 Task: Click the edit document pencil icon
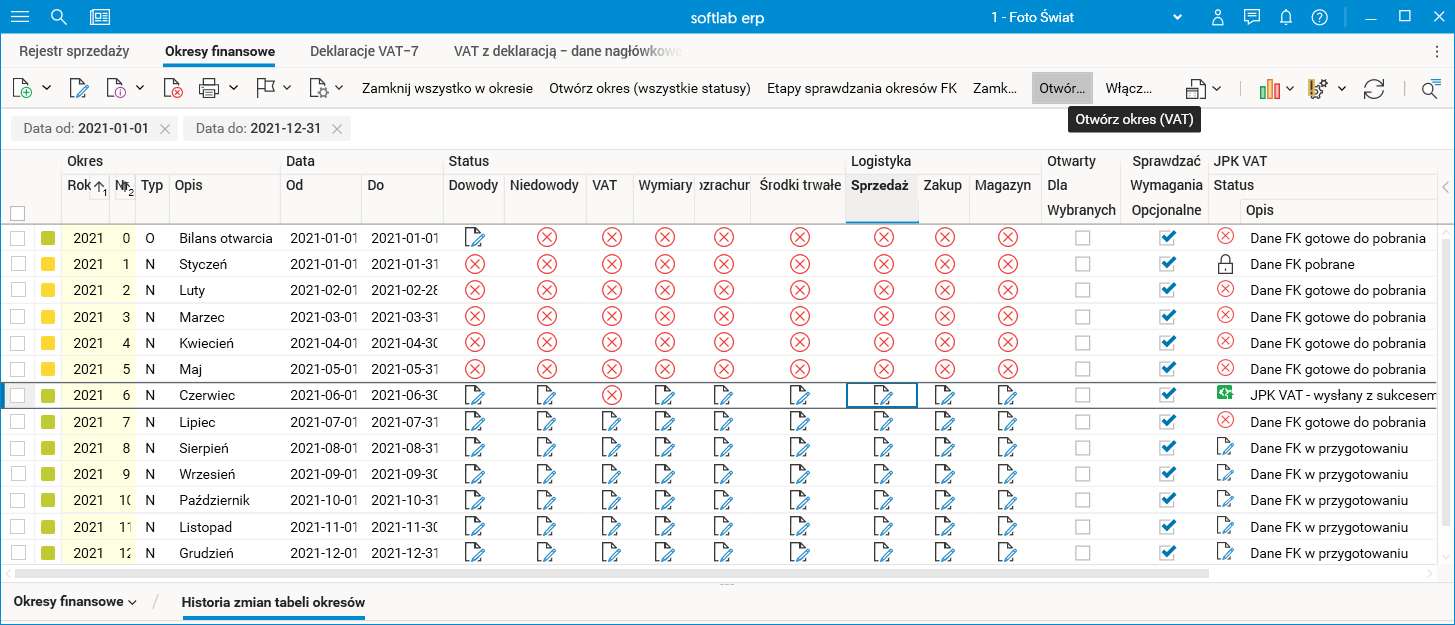tap(78, 89)
